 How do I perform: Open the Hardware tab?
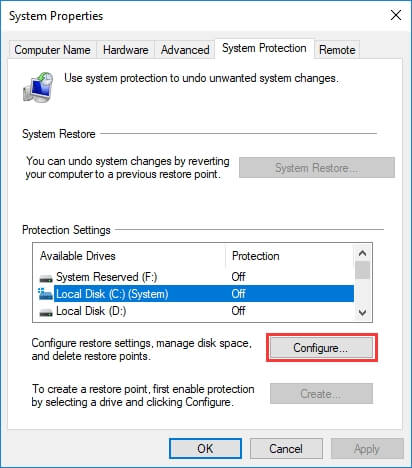[126, 50]
